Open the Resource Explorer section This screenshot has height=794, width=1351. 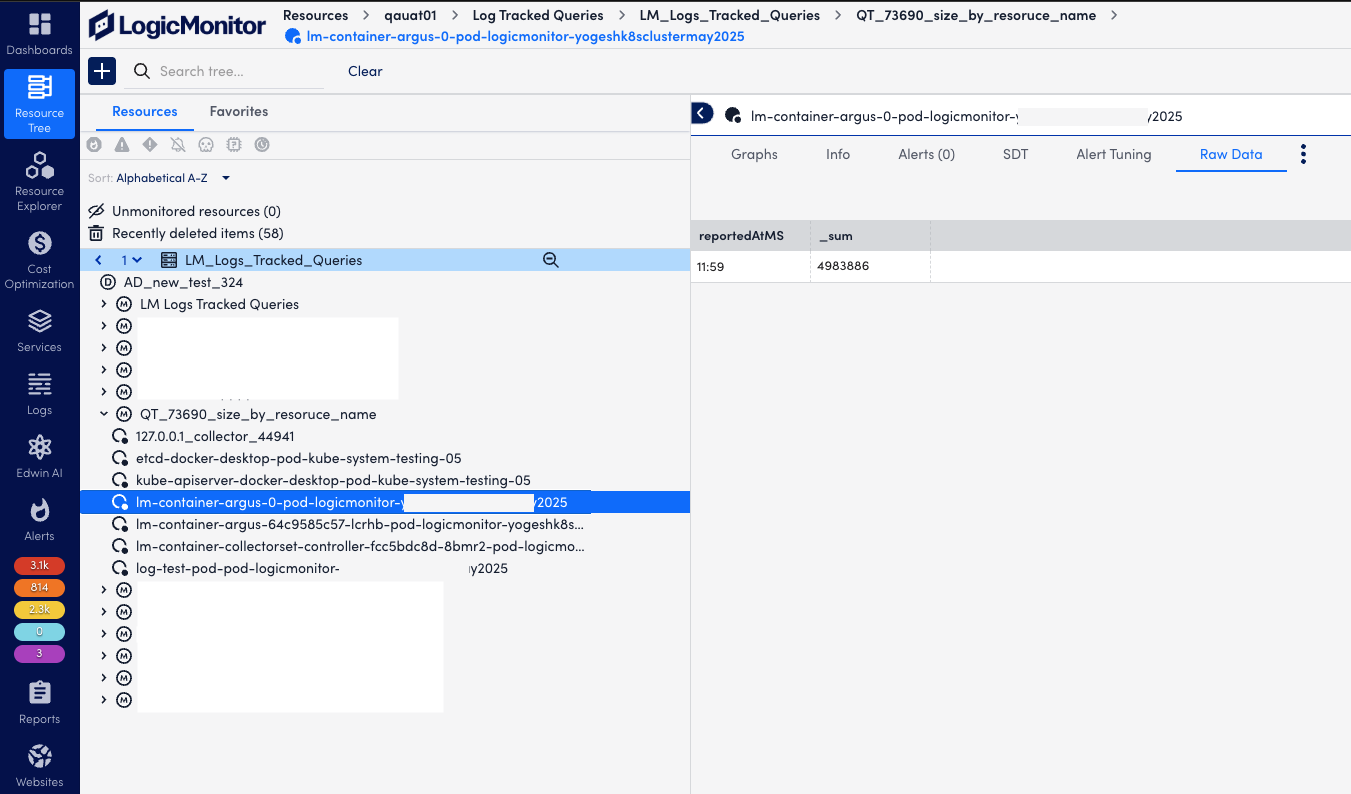(39, 180)
